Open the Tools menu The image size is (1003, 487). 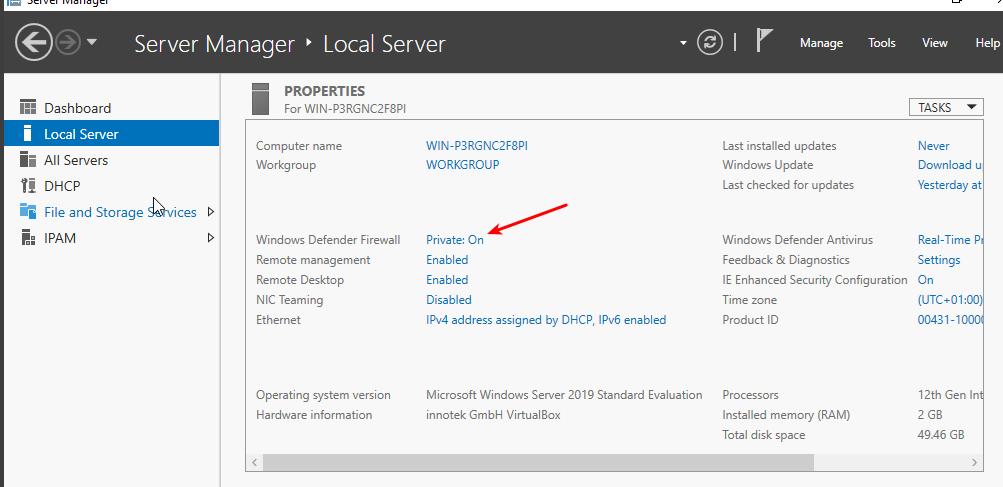tap(882, 43)
